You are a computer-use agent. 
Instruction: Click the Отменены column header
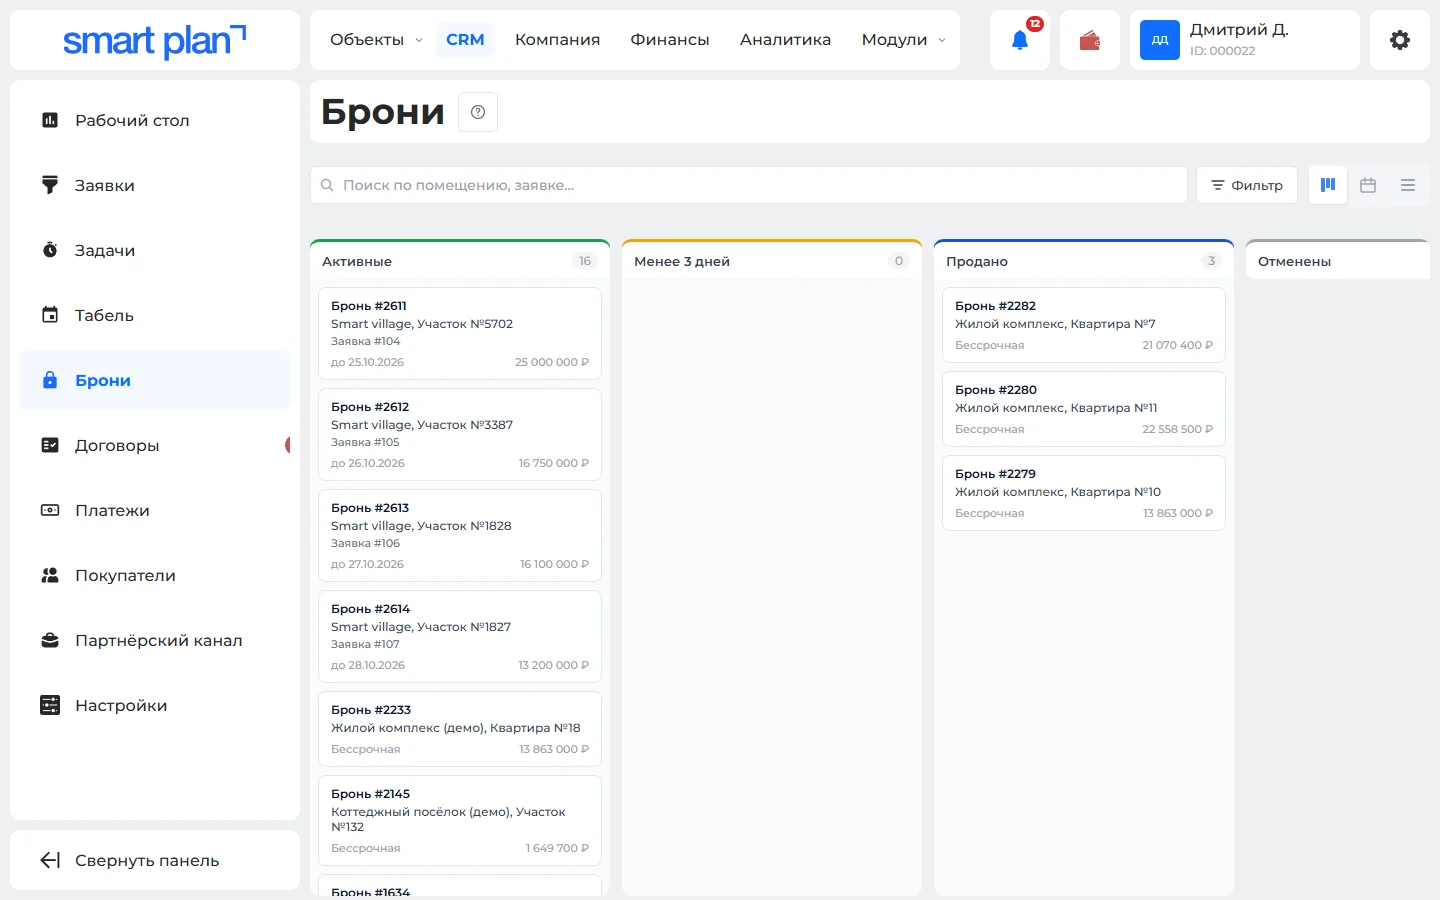(1338, 260)
